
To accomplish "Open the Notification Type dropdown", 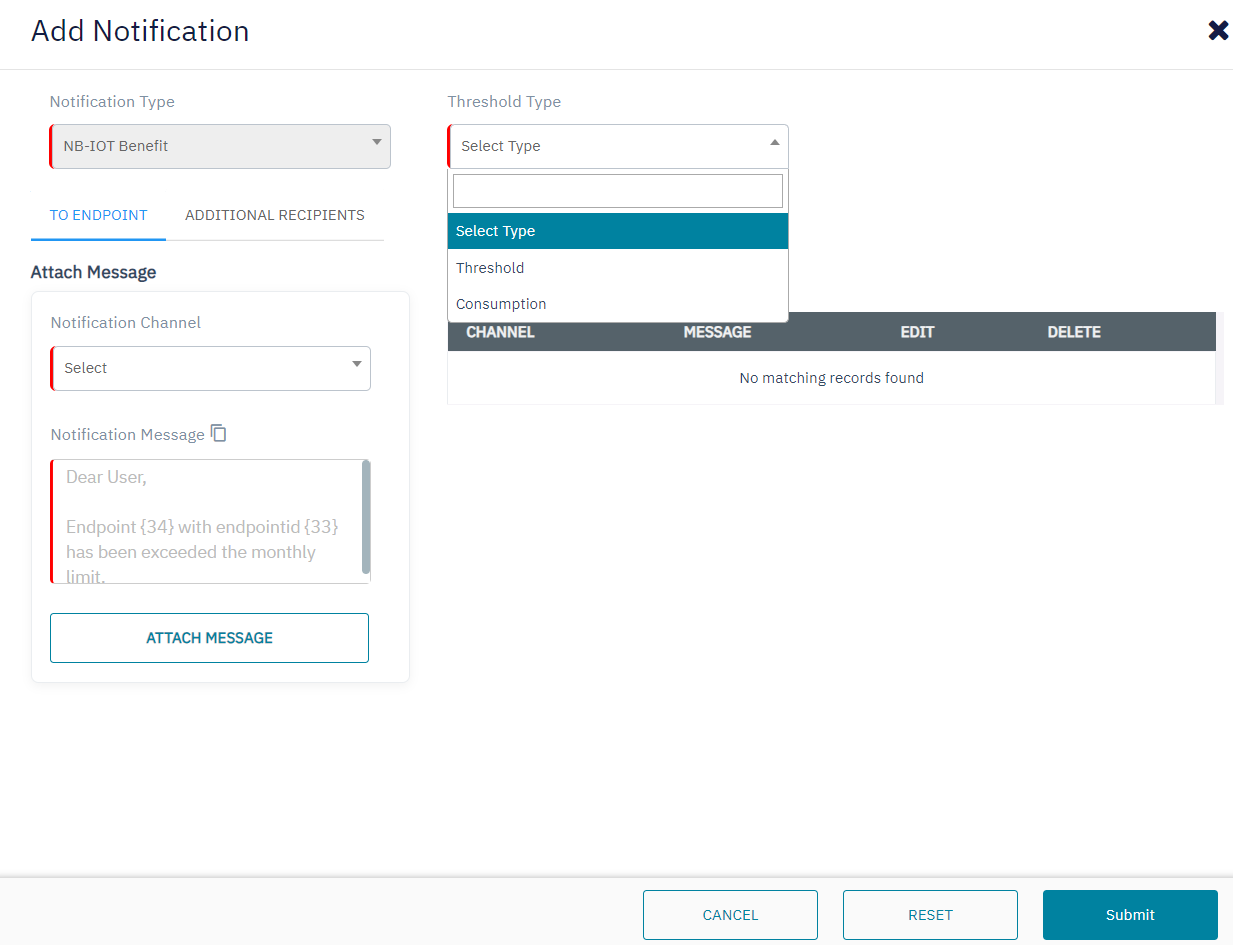I will [x=220, y=146].
